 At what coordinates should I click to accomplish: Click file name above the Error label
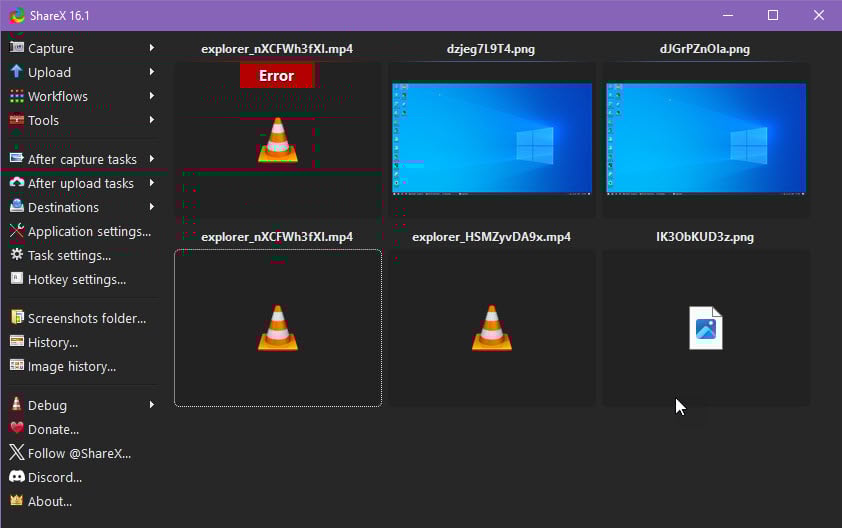click(x=277, y=49)
